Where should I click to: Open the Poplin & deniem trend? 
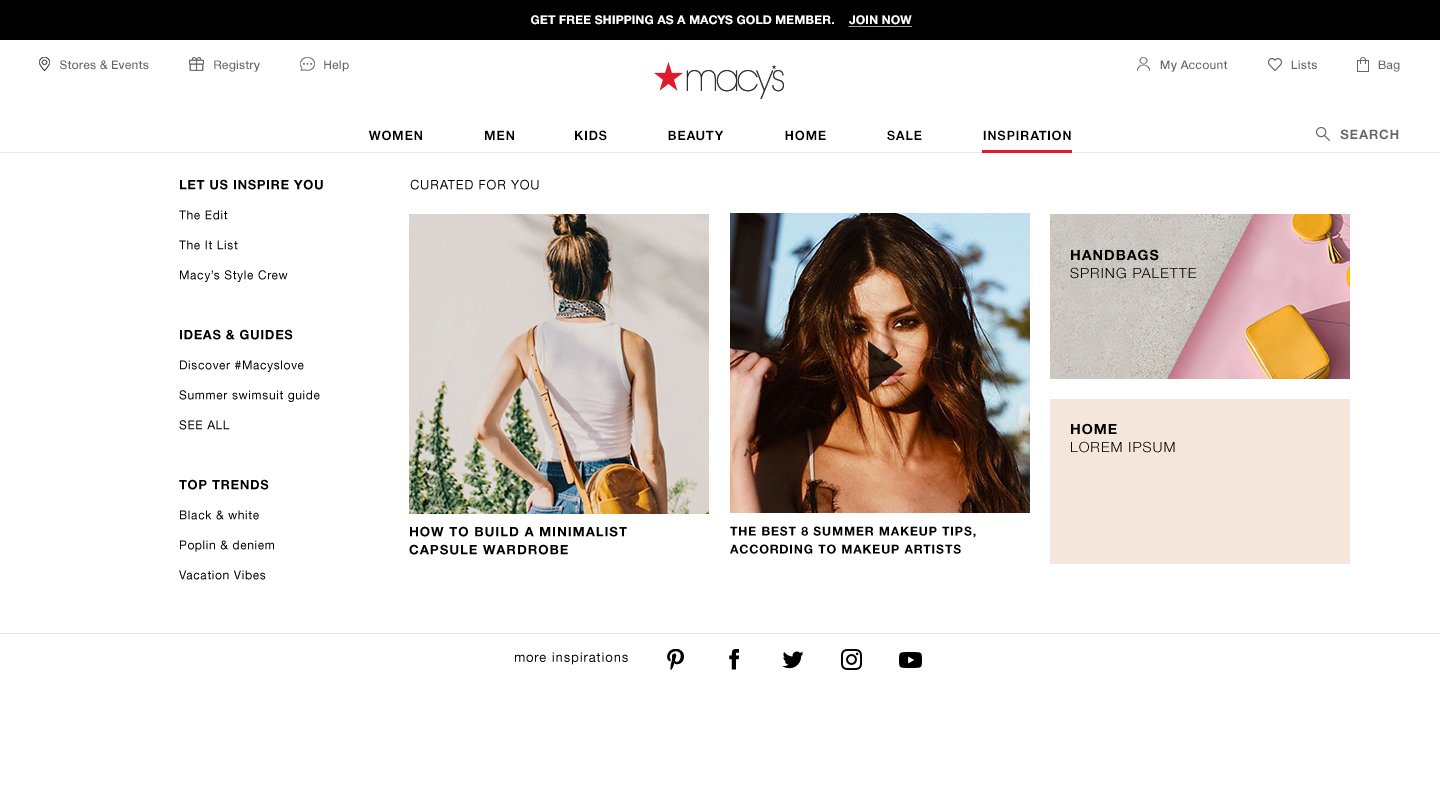(x=227, y=545)
